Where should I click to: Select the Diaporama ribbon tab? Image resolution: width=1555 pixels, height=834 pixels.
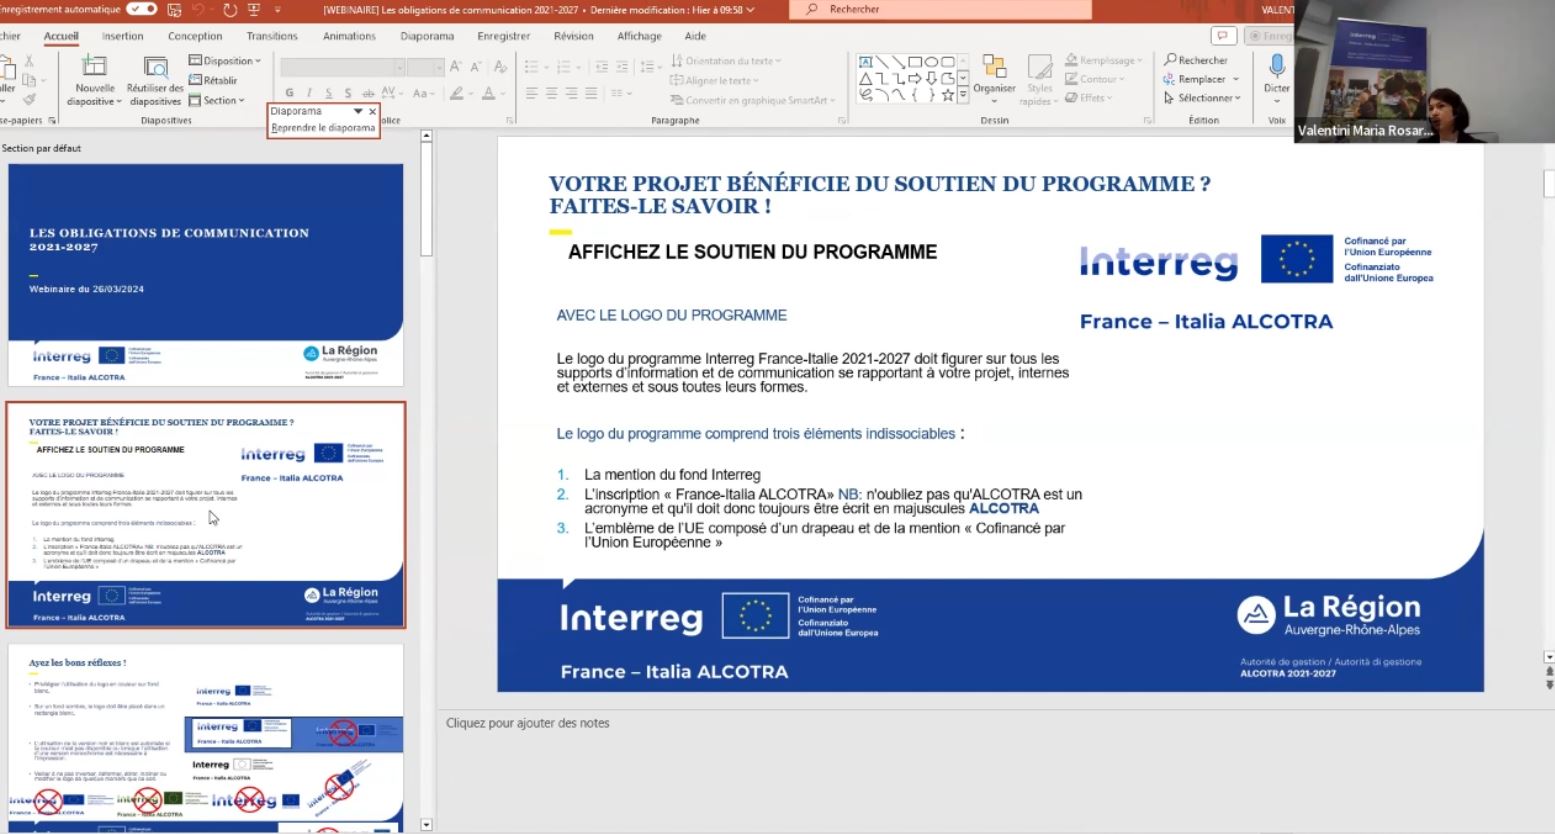(427, 36)
